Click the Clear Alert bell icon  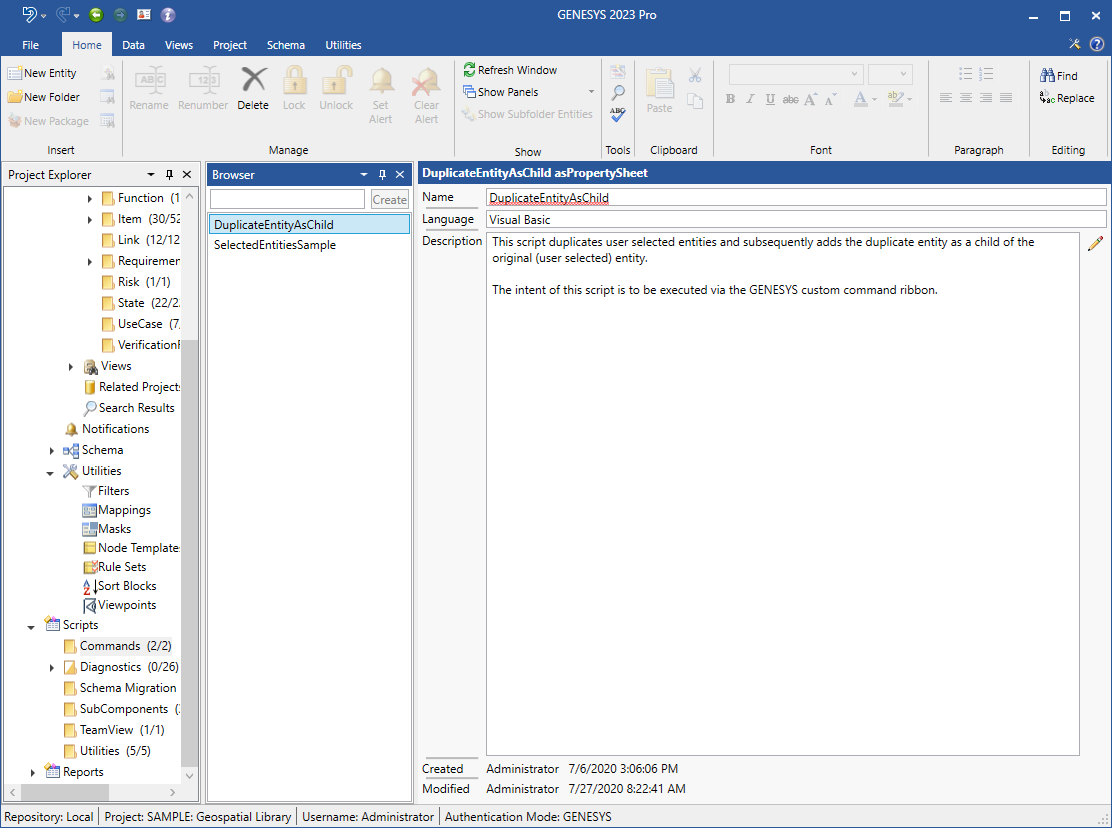[426, 82]
